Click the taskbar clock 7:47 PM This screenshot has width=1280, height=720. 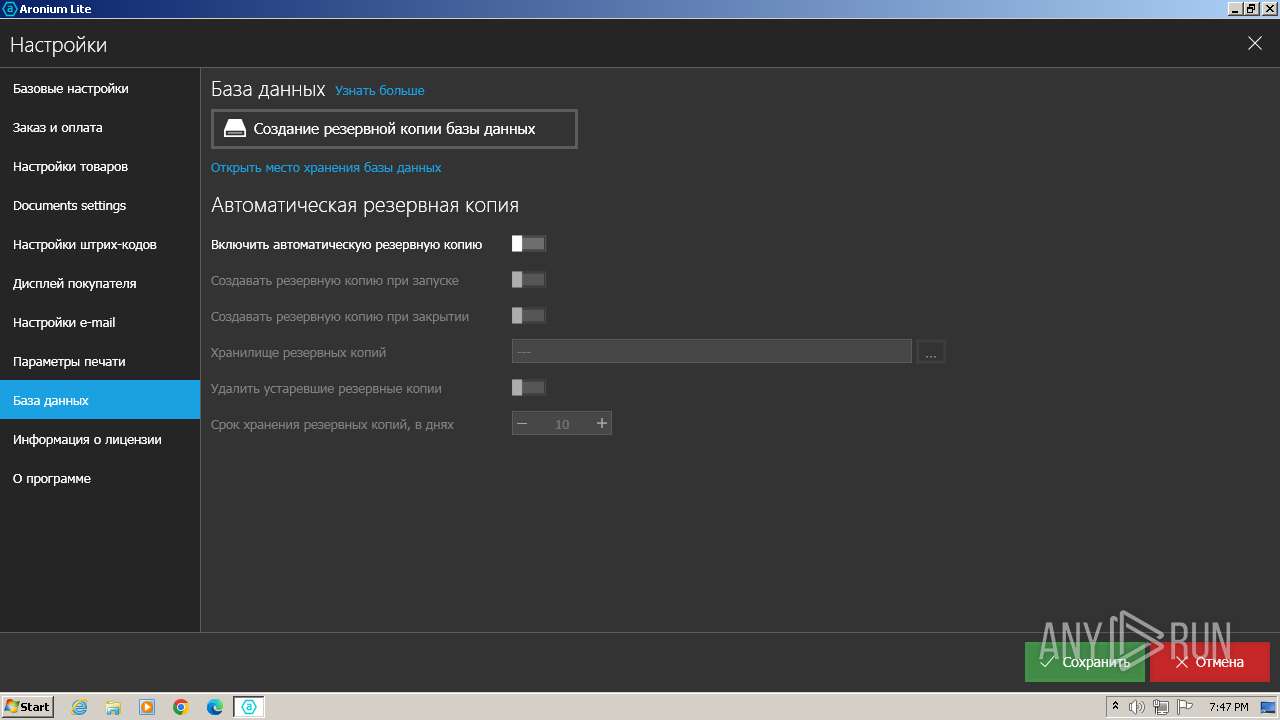coord(1229,707)
